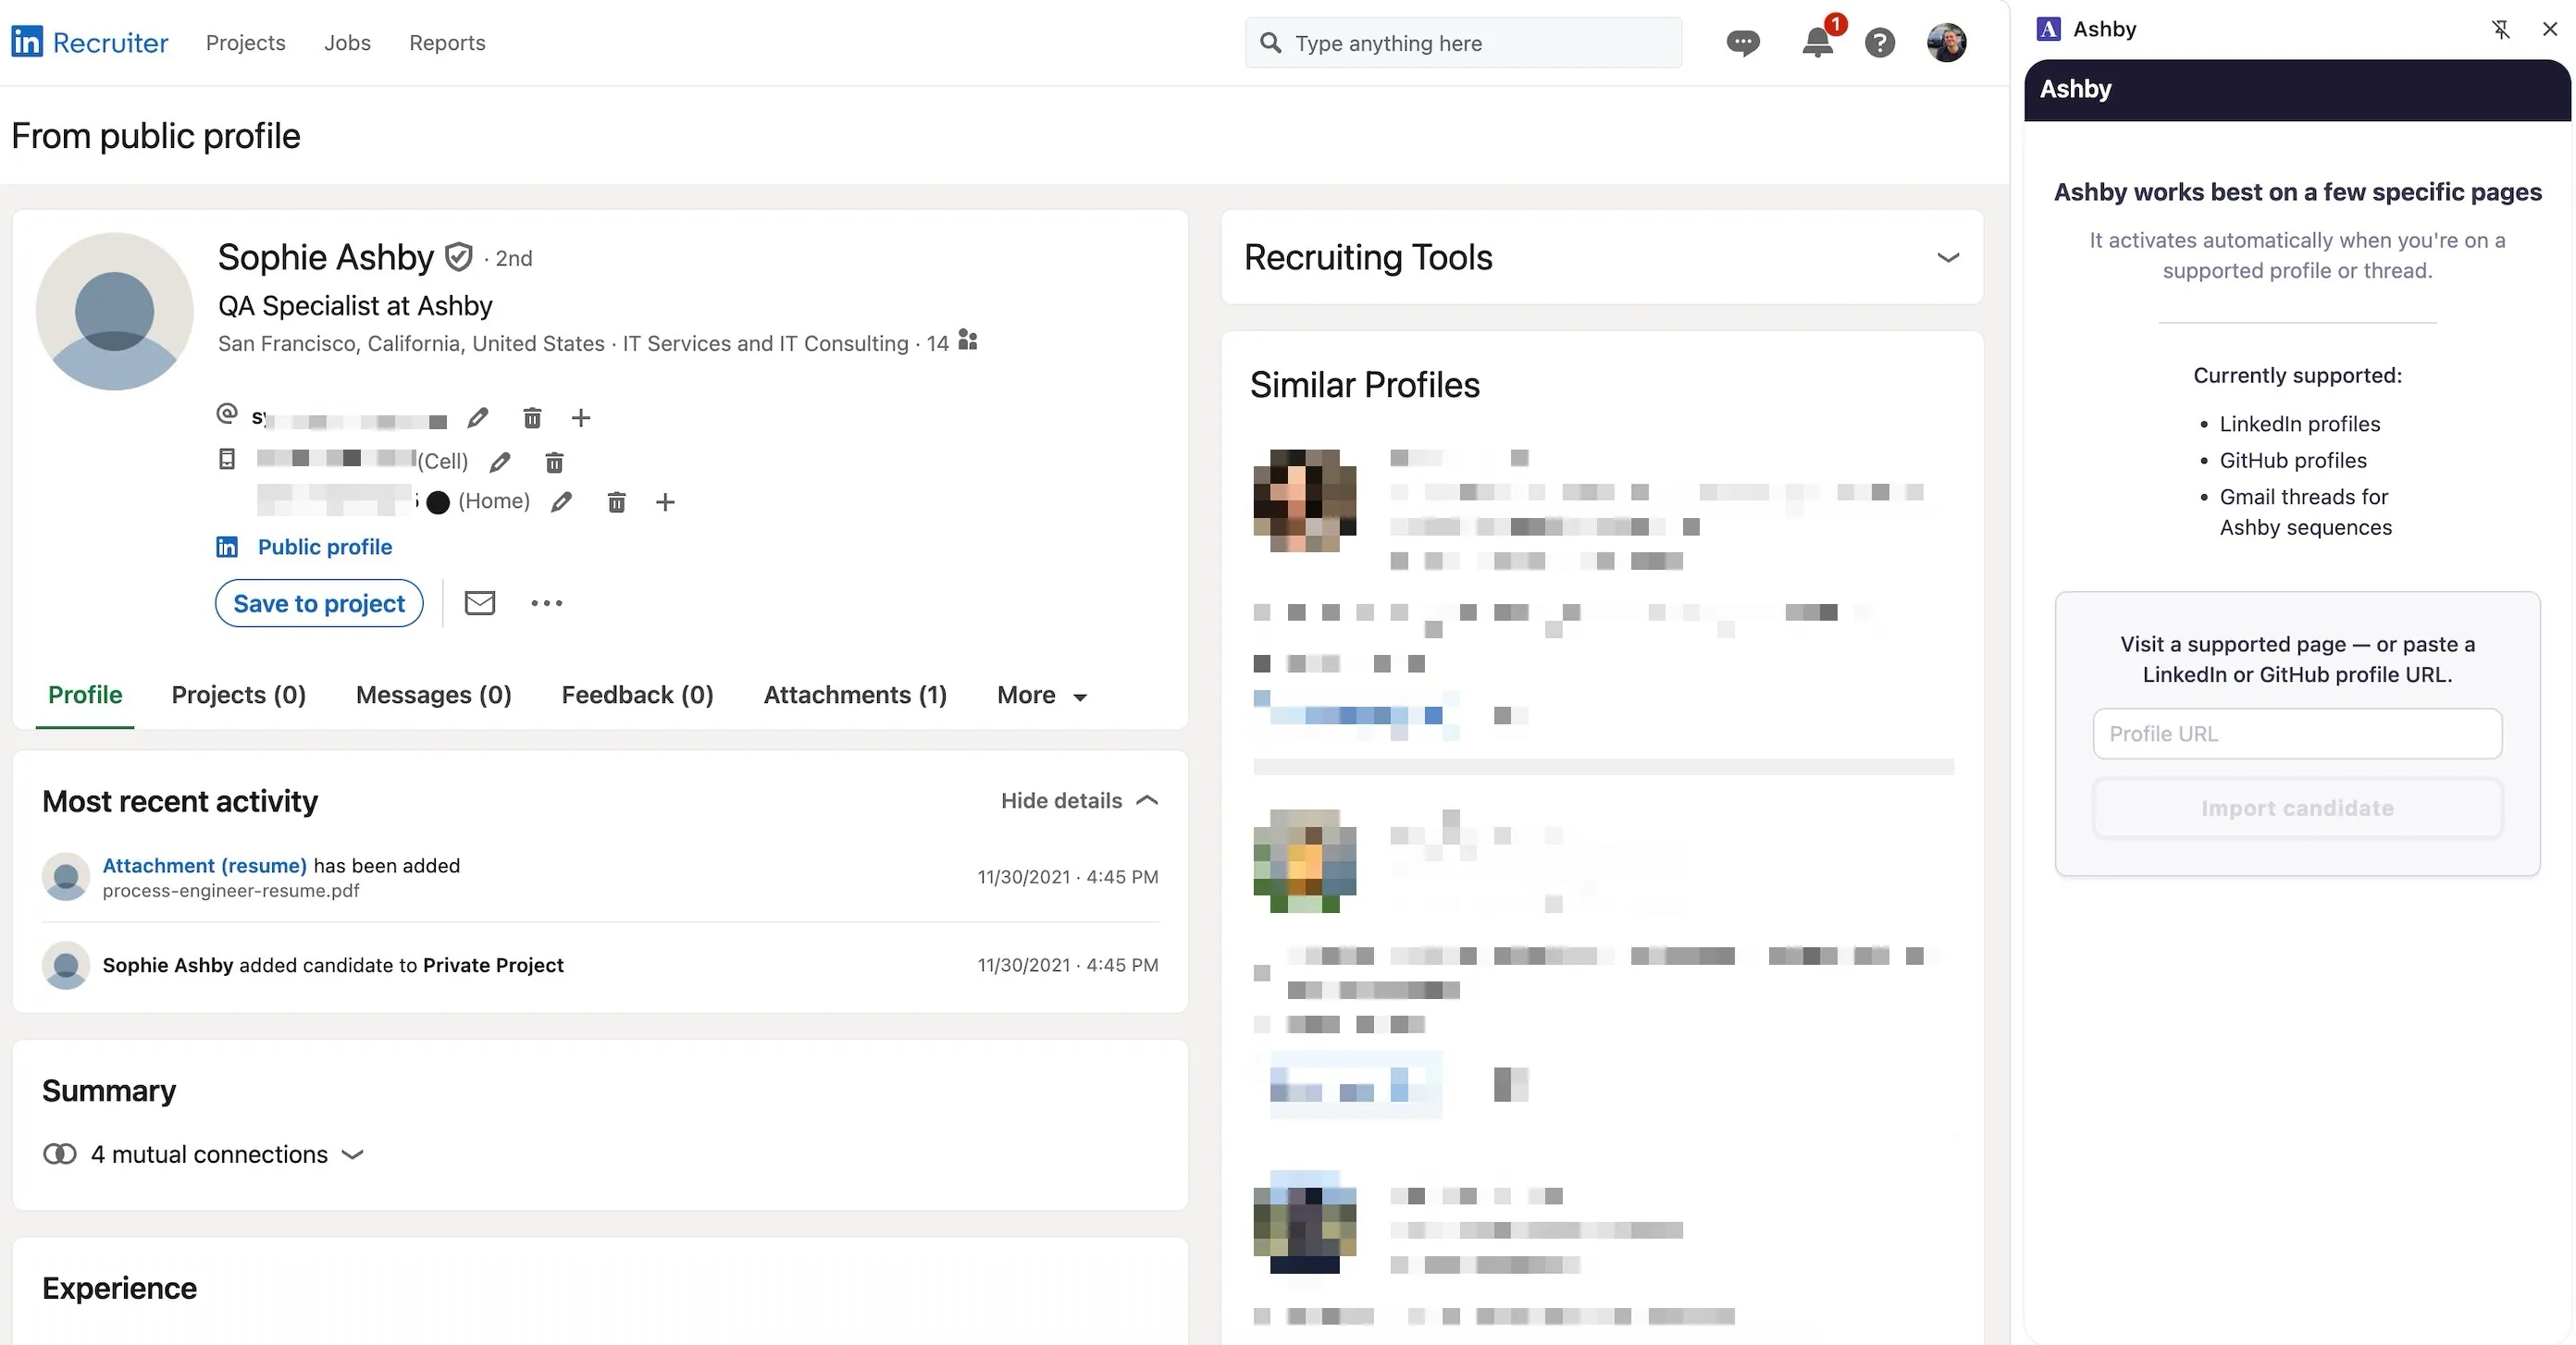This screenshot has height=1345, width=2576.
Task: Unpin the Ashby side panel
Action: pos(2500,29)
